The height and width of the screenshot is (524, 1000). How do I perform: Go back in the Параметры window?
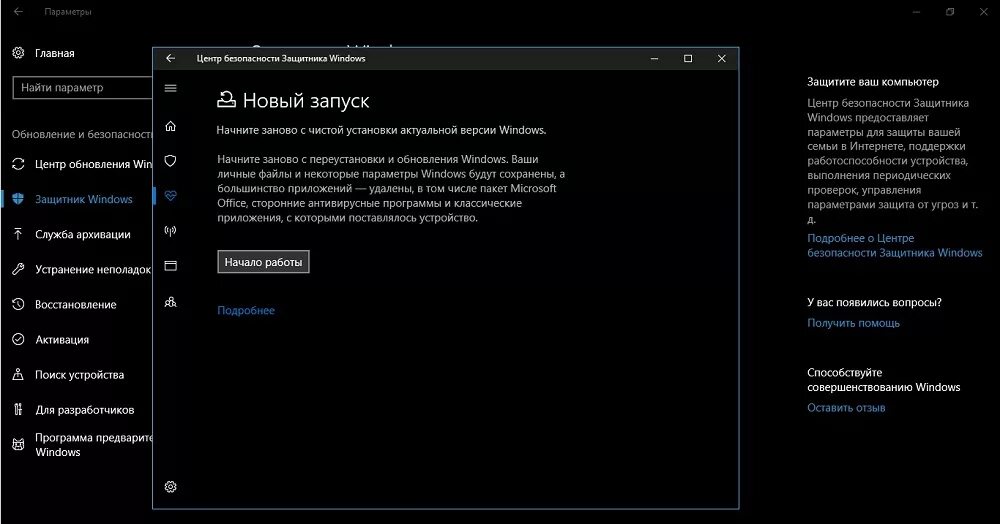pyautogui.click(x=18, y=11)
